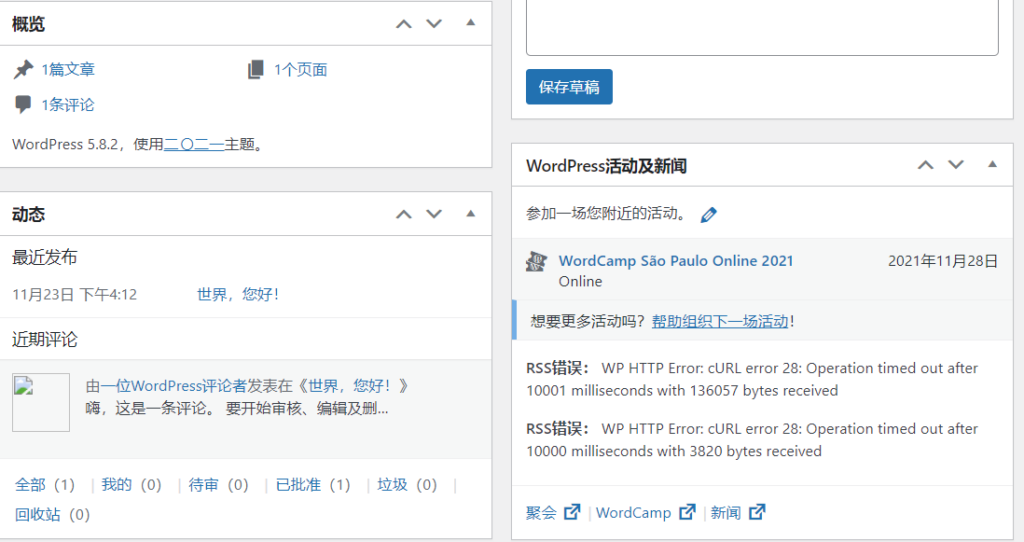
Task: Move the 概览 widget down
Action: pyautogui.click(x=434, y=24)
